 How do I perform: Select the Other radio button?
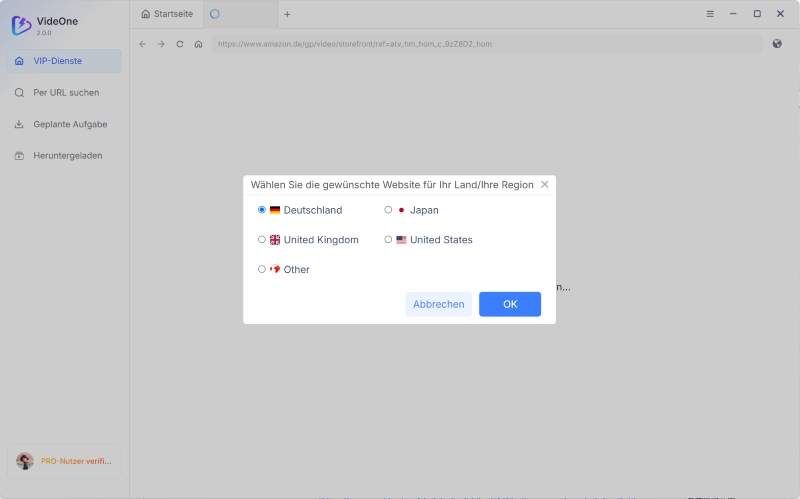point(262,269)
